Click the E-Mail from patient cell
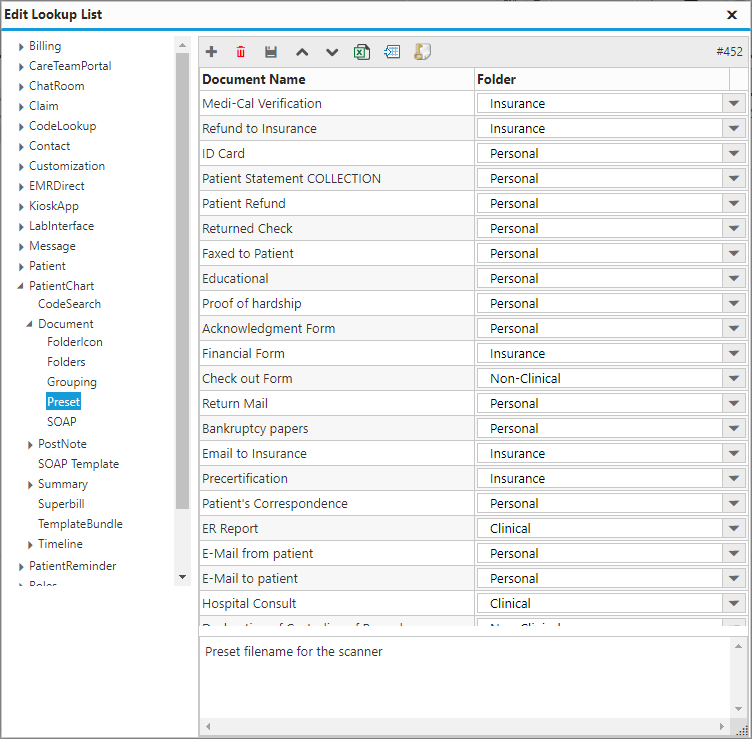Image resolution: width=752 pixels, height=739 pixels. 337,553
